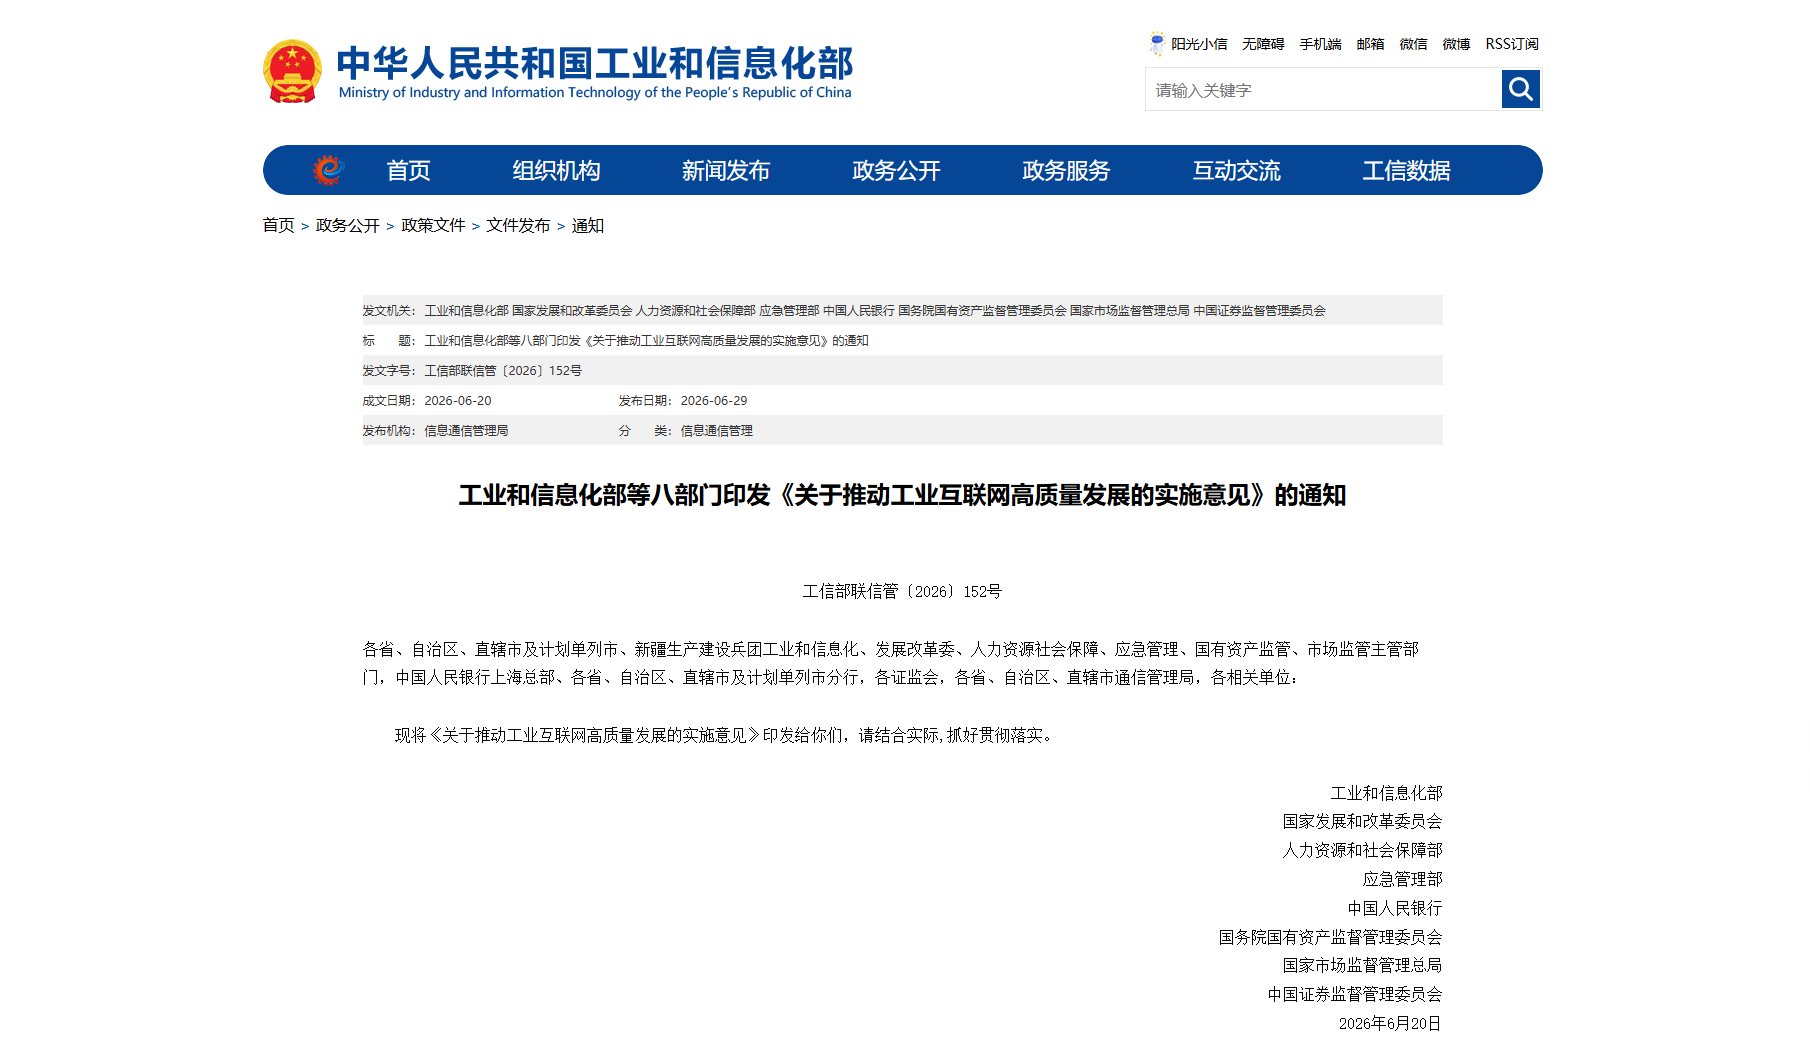1810x1047 pixels.
Task: Open RSS订阅 link
Action: 1512,44
